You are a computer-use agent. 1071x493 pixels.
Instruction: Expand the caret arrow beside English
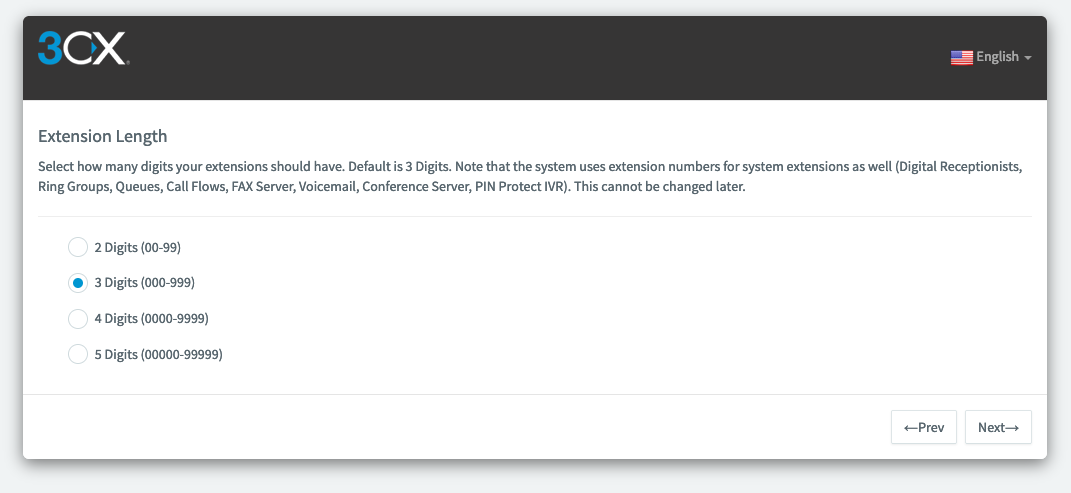click(1027, 58)
